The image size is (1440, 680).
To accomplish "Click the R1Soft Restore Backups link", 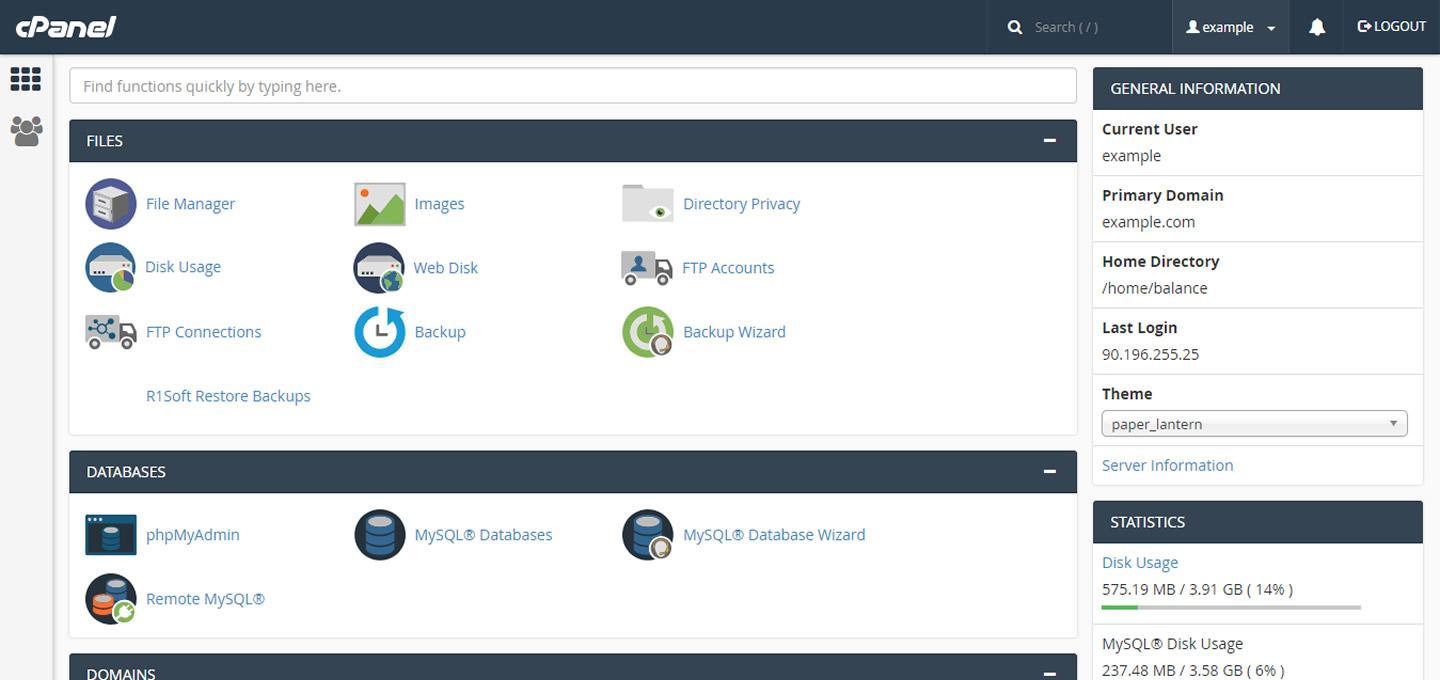I will [228, 395].
